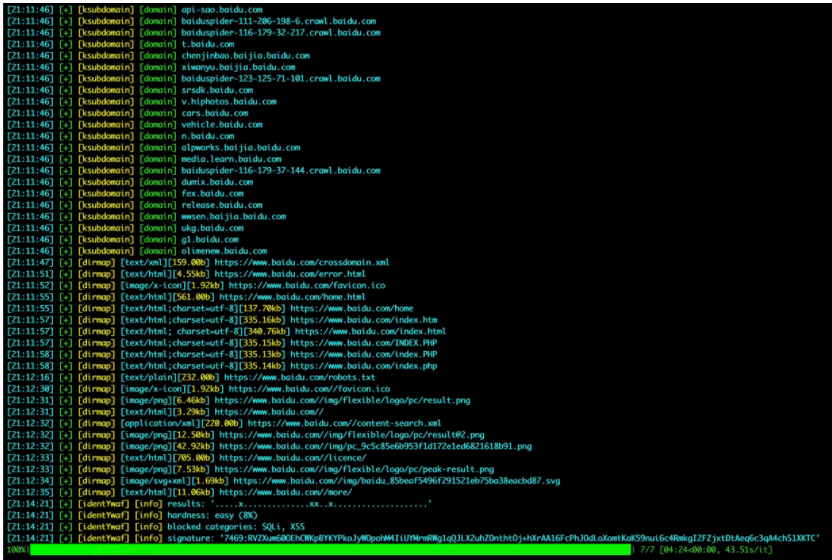Select cars.baidu.com domain
832x560 pixels.
(215, 113)
